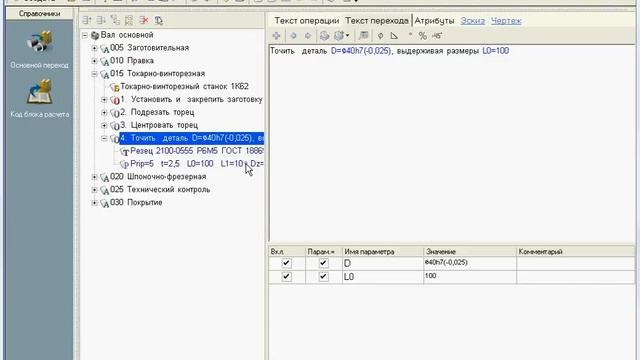Click the move item up tree toolbar icon
The width and height of the screenshot is (640, 360).
[x=87, y=20]
